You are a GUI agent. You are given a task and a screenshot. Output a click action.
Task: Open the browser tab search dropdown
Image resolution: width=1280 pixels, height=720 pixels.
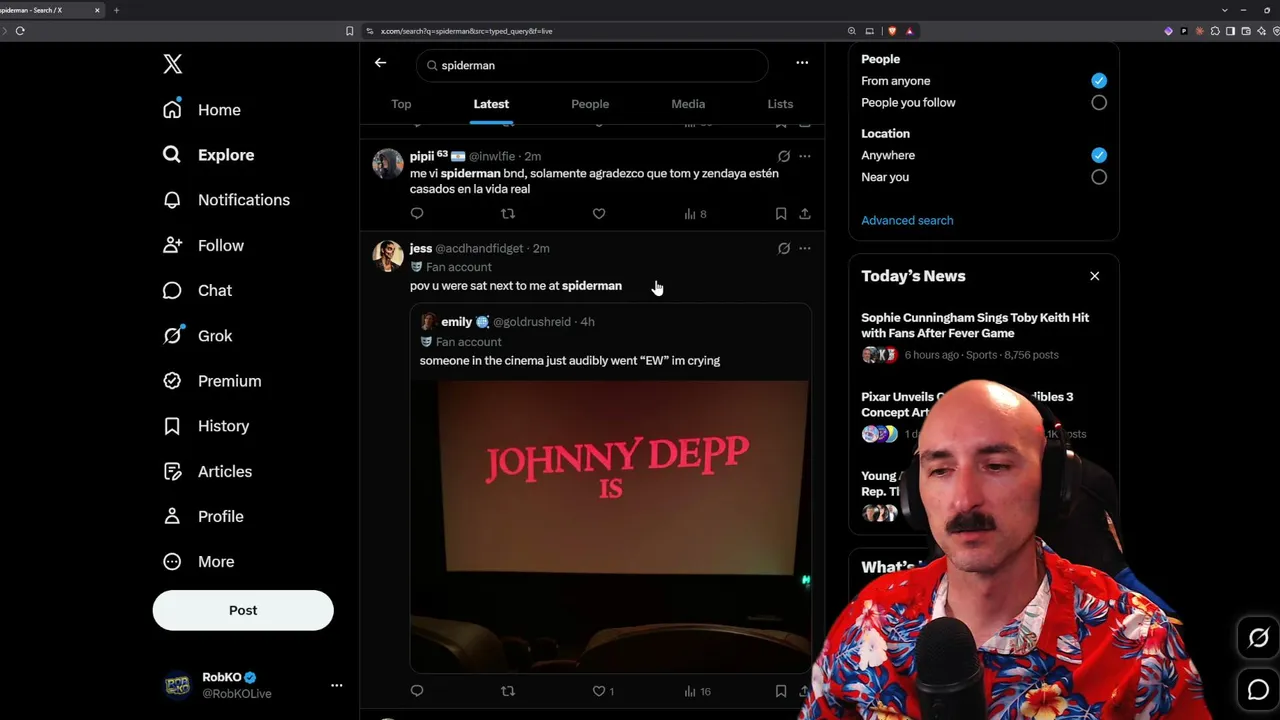[x=1225, y=10]
